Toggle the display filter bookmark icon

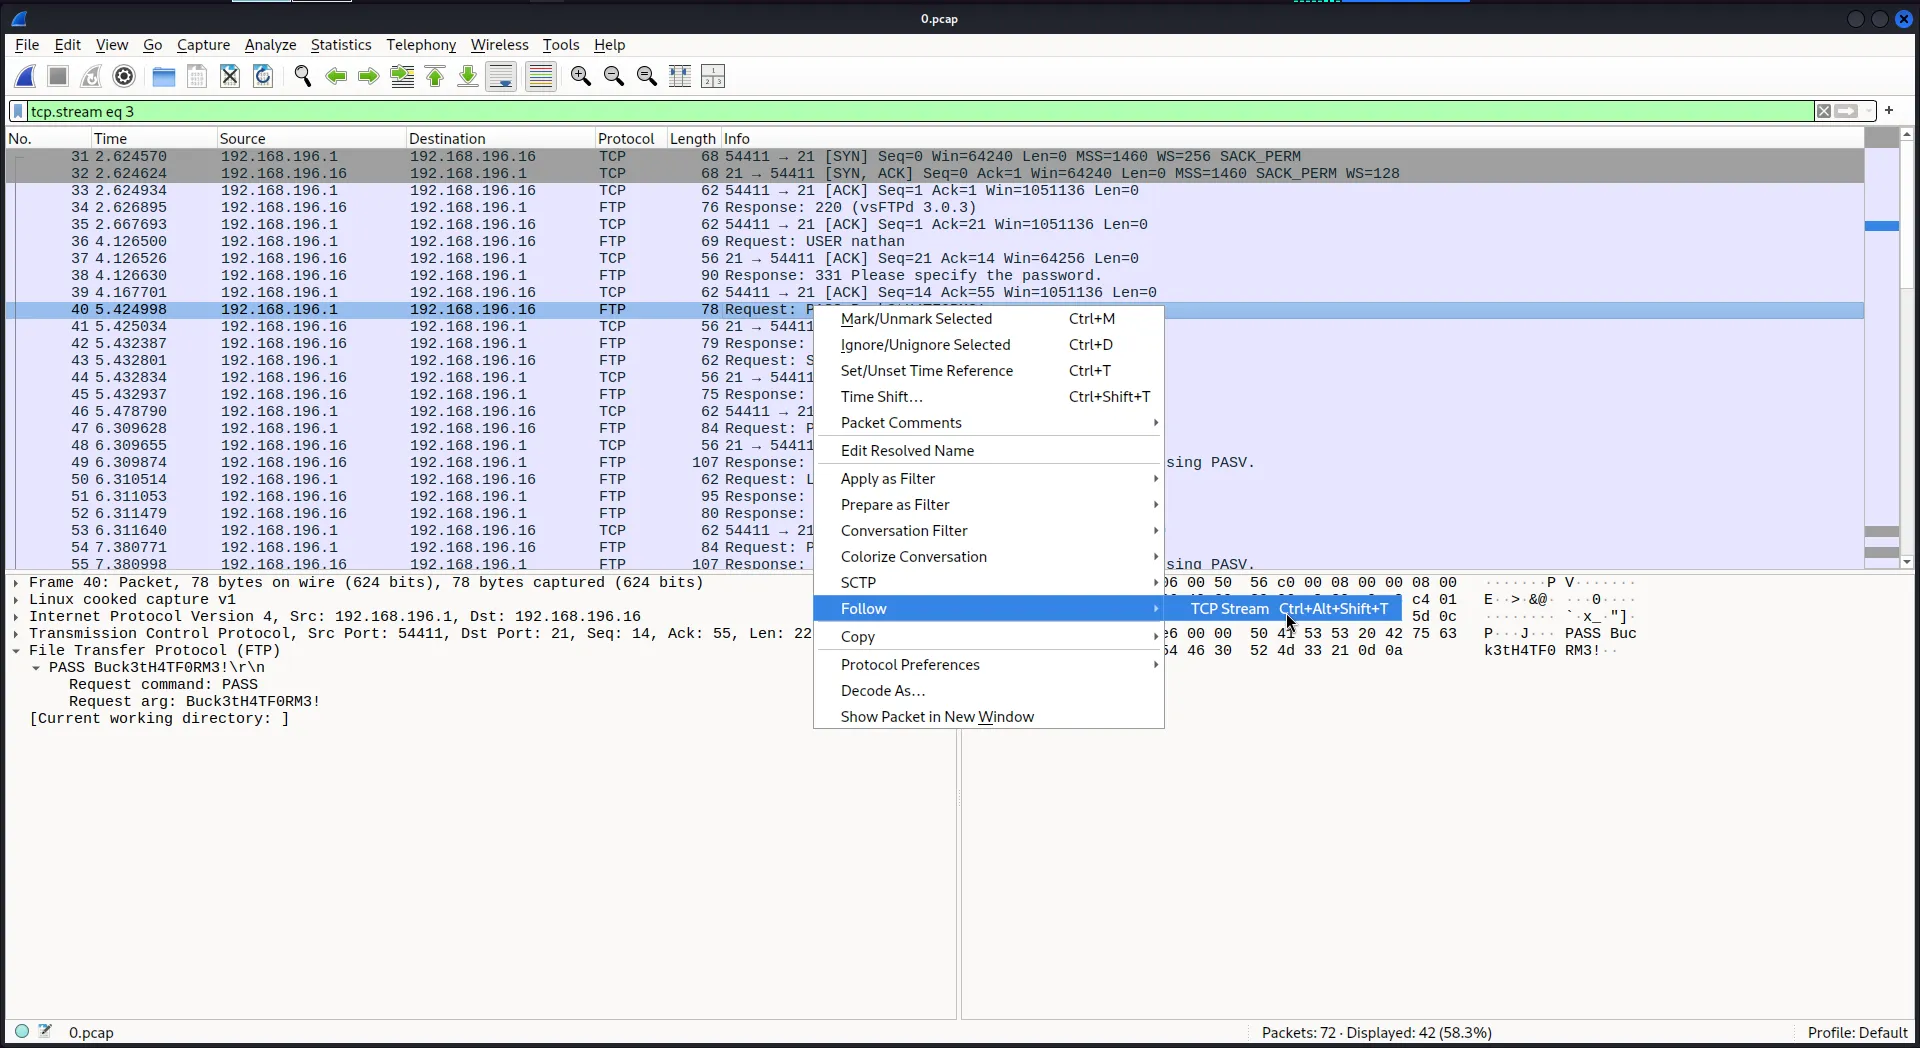(18, 111)
